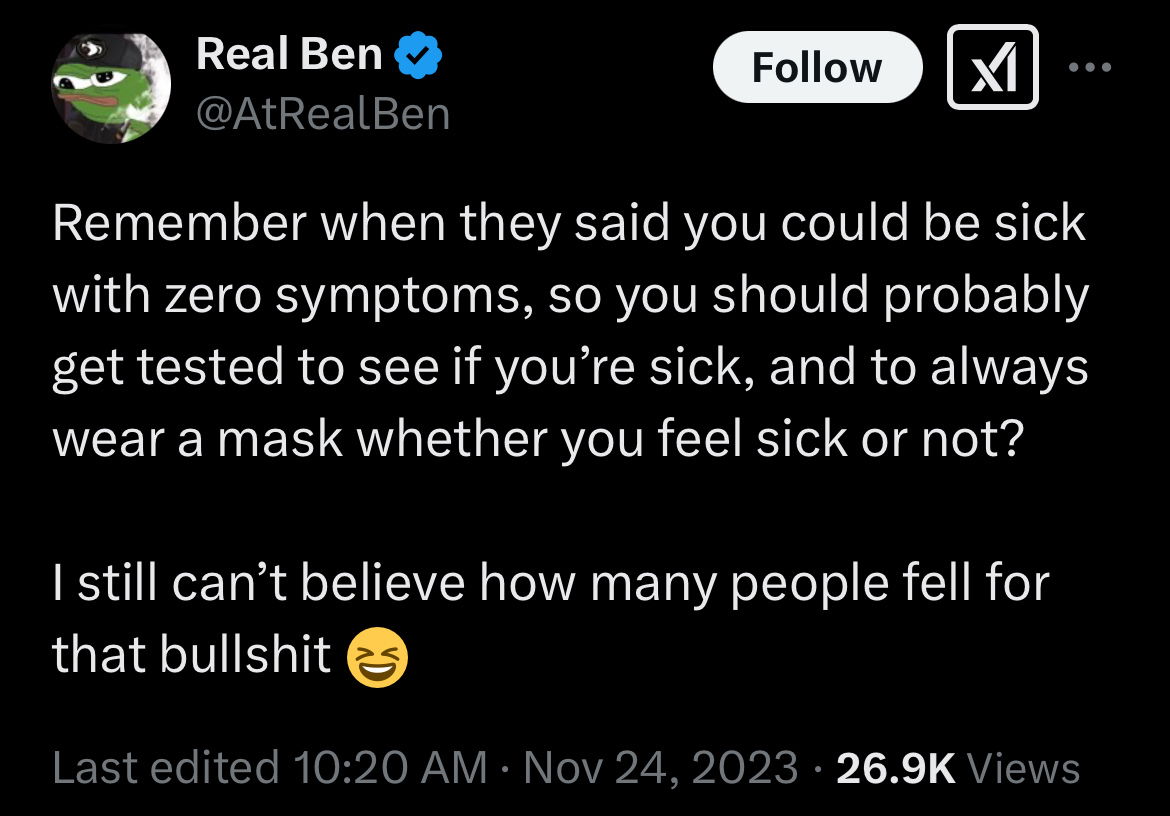
Task: Open the Real Ben display name
Action: 290,54
